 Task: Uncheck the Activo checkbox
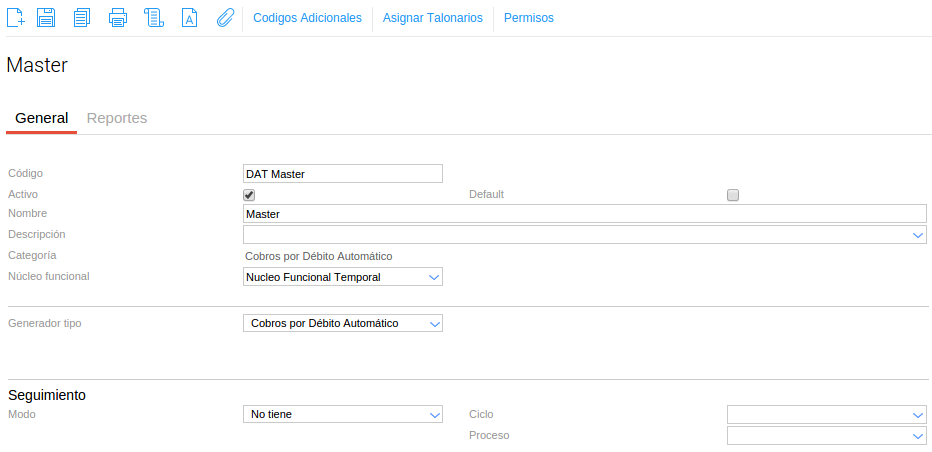pos(249,195)
